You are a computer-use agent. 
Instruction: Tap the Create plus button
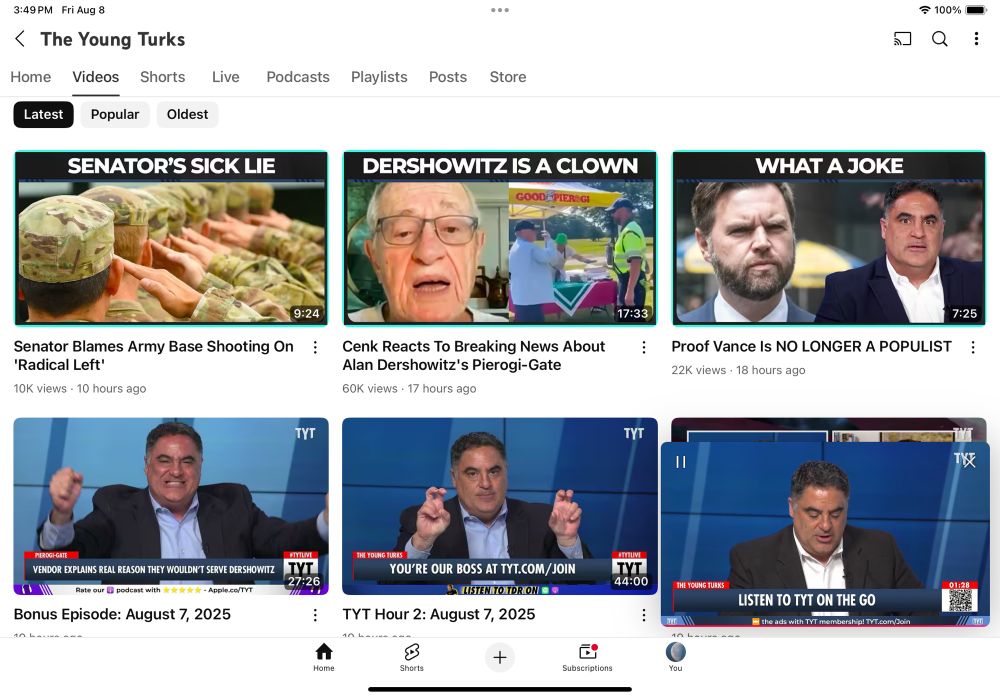click(500, 657)
